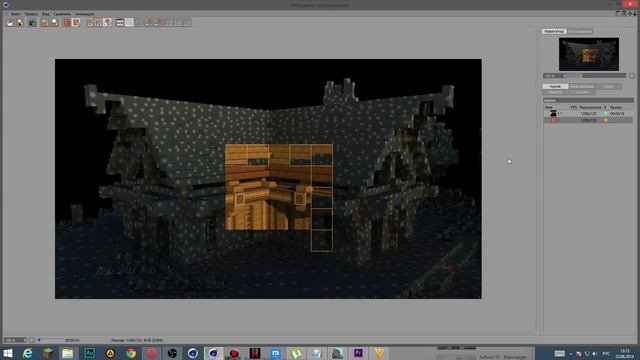
Task: Click the white grid toolbar icon
Action: coord(129,22)
